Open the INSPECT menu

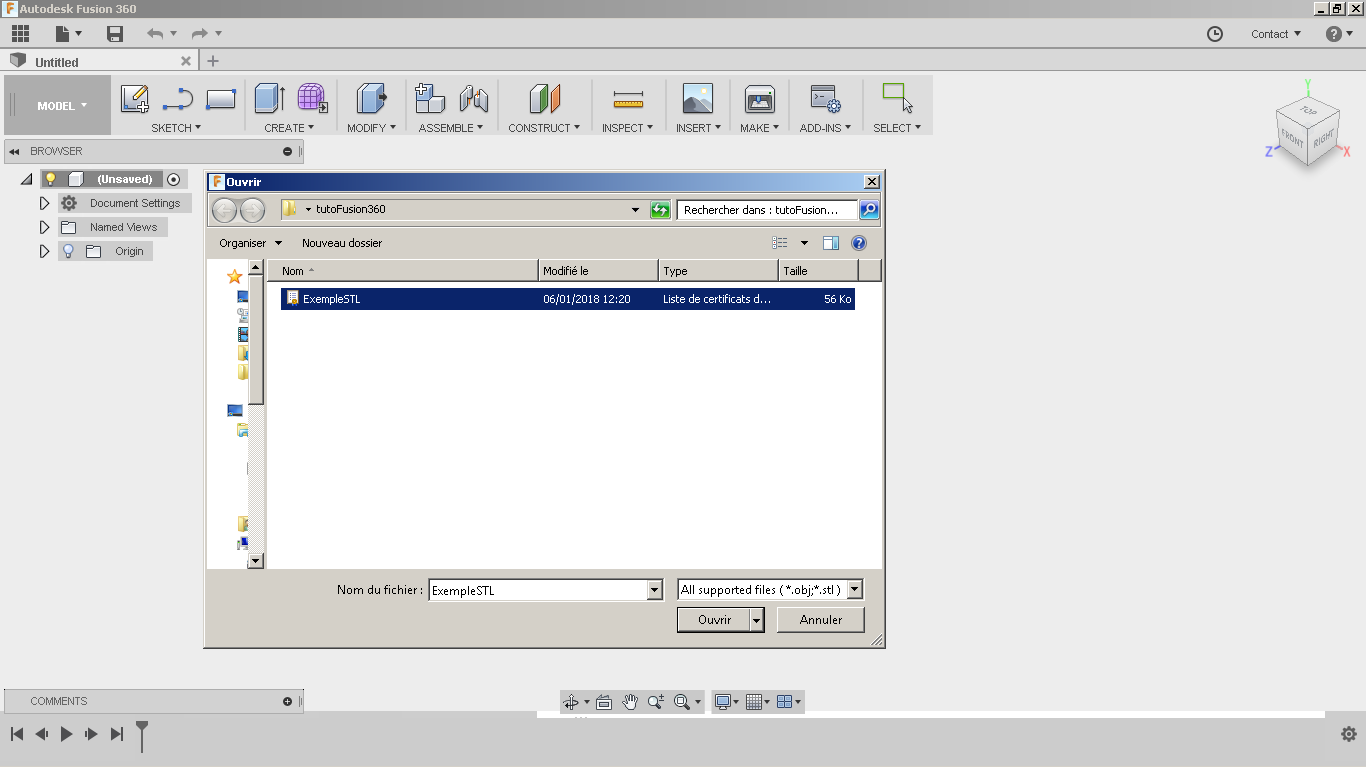tap(627, 128)
